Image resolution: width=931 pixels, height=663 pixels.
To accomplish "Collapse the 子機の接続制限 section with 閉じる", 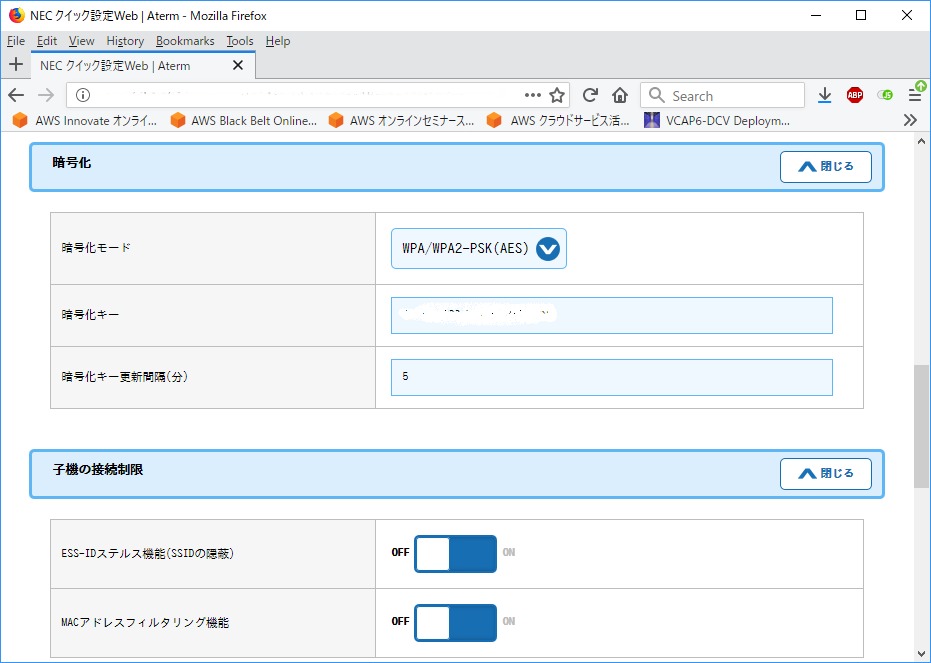I will [x=825, y=474].
